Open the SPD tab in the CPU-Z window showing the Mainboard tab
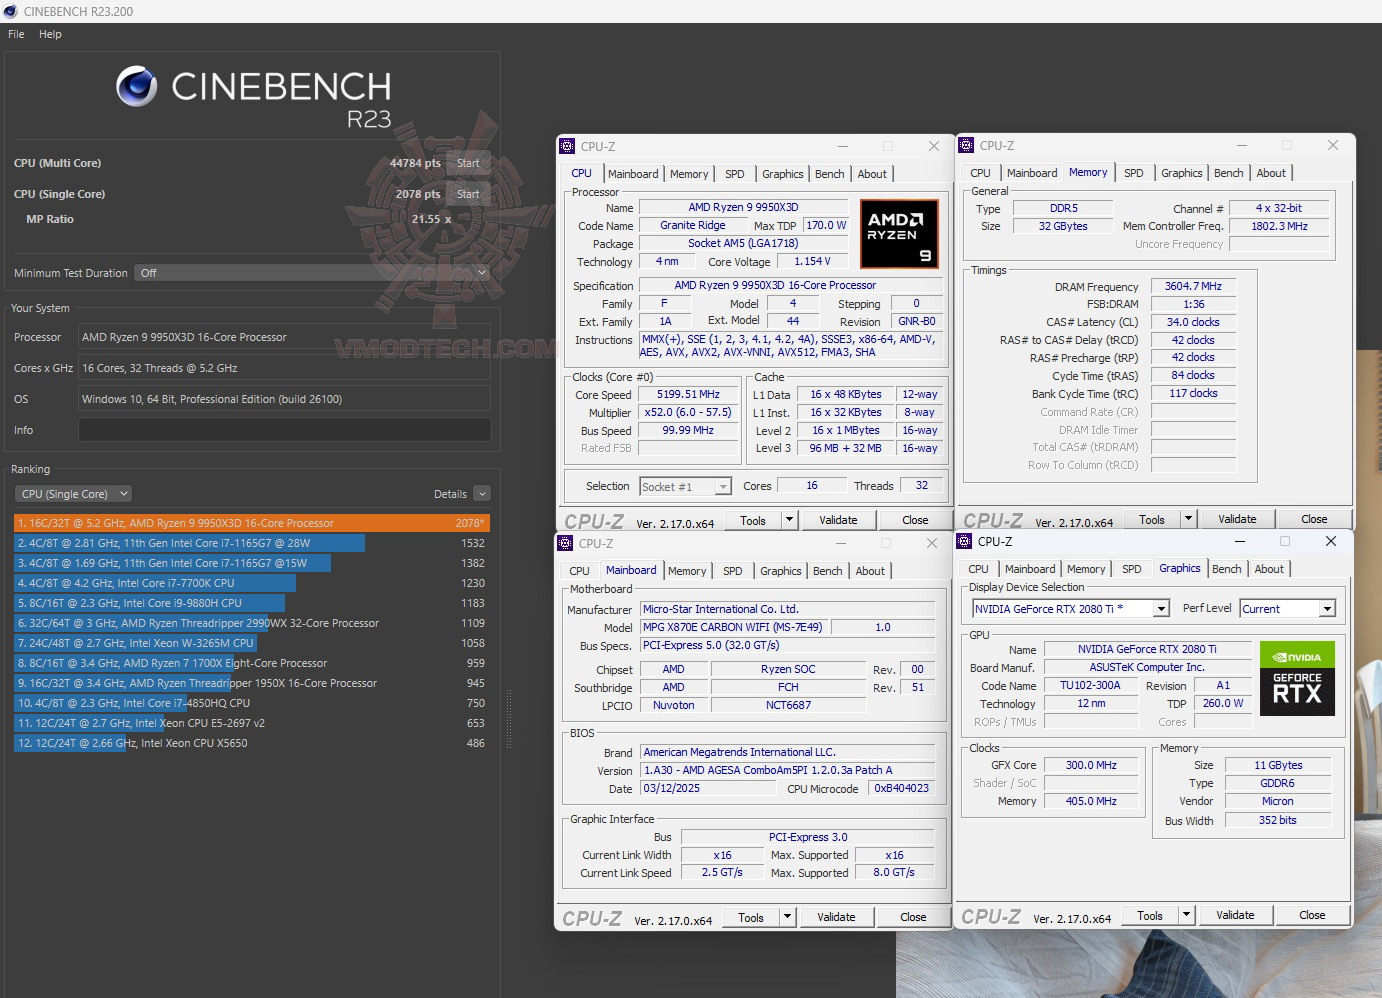Screen dimensions: 1382x998 click(733, 571)
